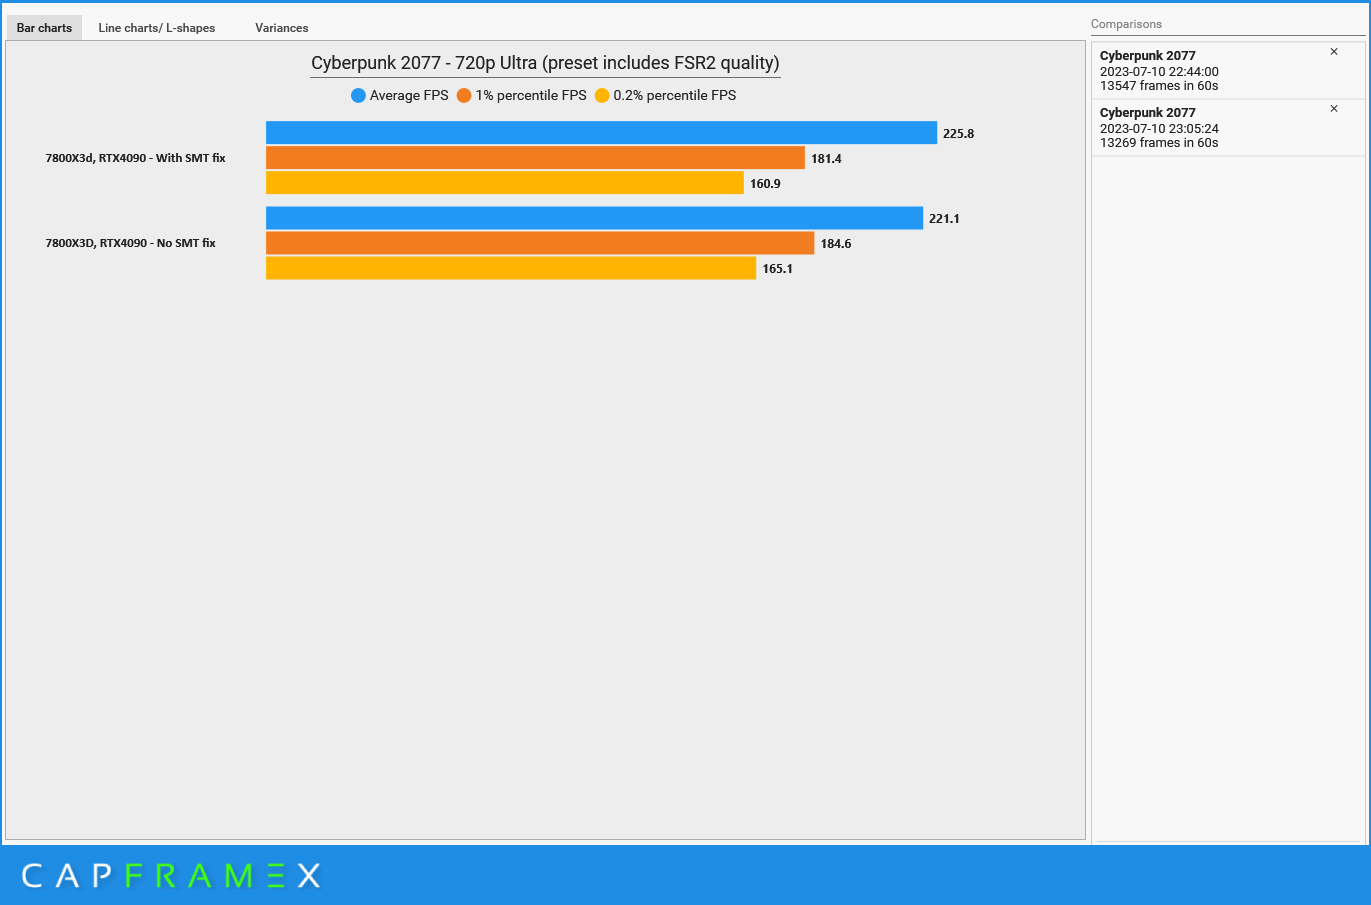Switch to the Bar charts tab

(44, 28)
